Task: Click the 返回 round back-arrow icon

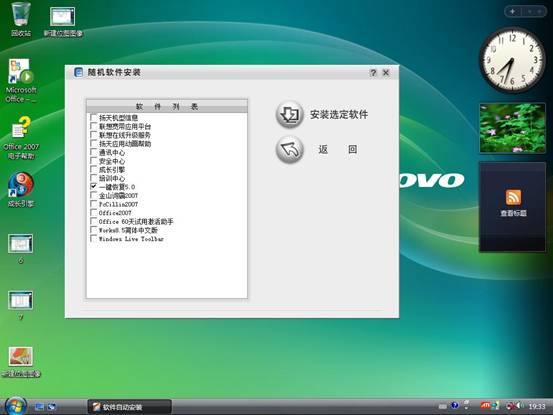Action: tap(289, 149)
